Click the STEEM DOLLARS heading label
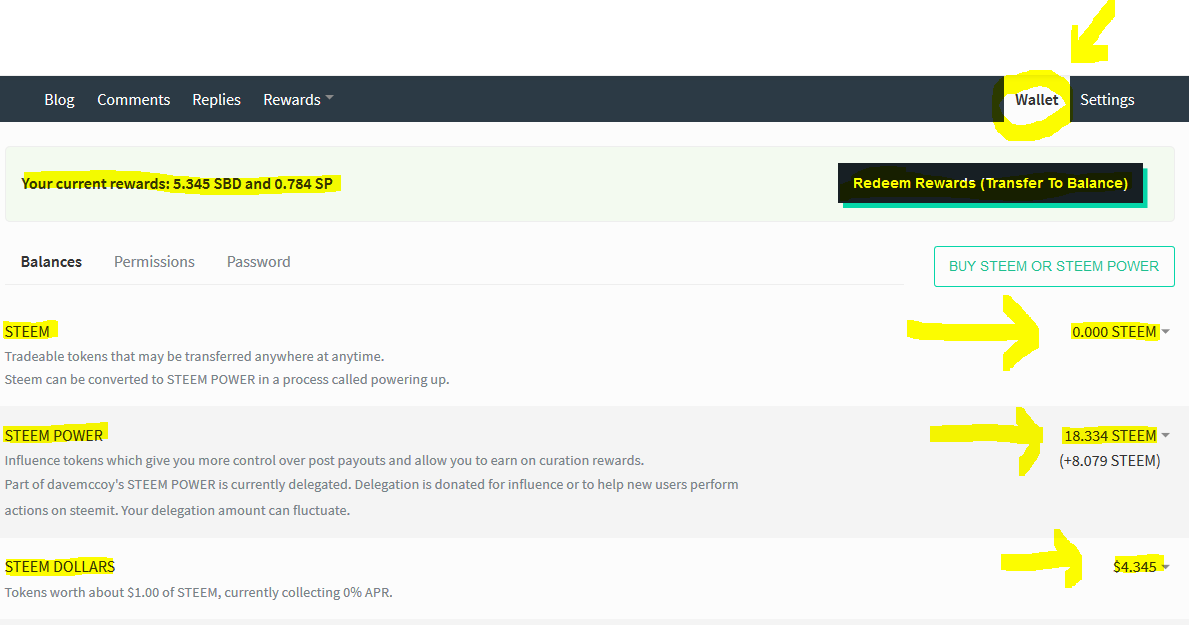 (x=60, y=567)
